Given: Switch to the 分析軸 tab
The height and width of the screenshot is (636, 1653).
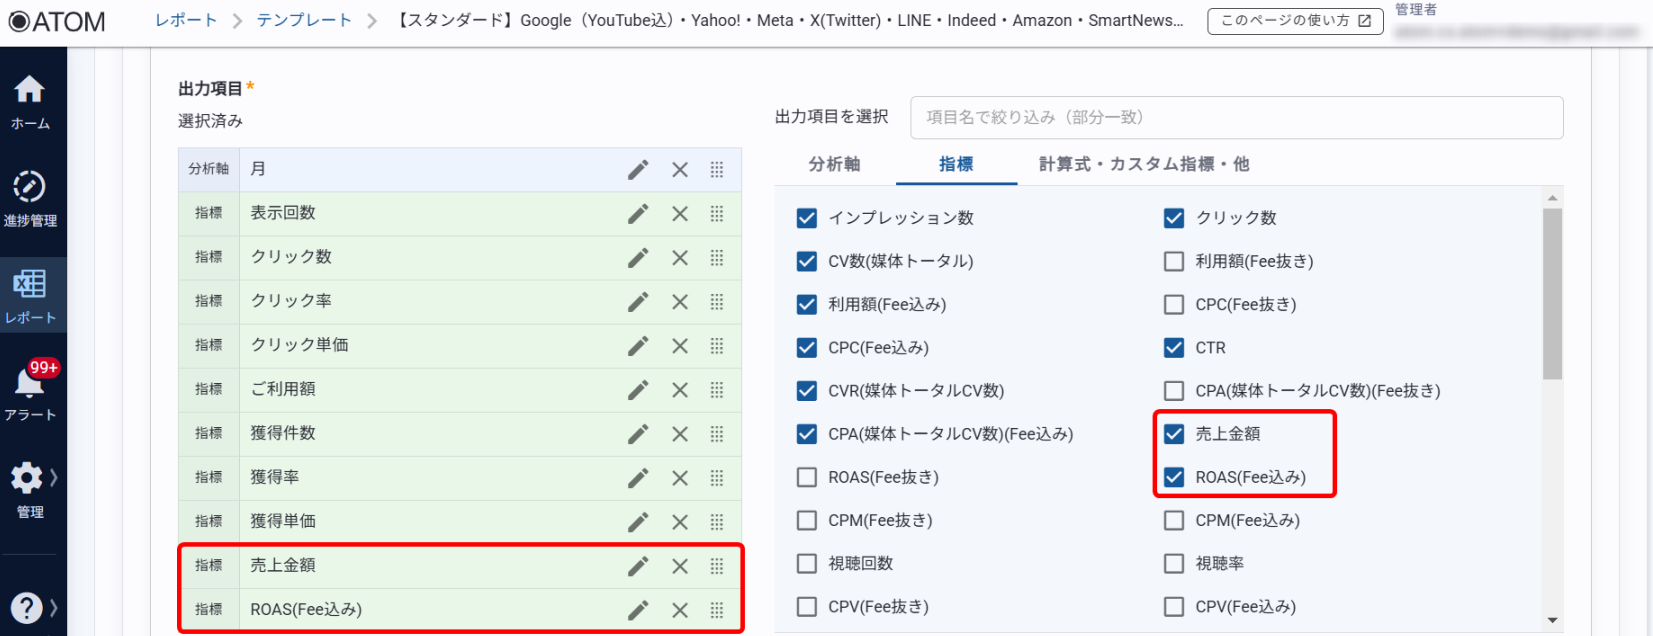Looking at the screenshot, I should coord(834,164).
